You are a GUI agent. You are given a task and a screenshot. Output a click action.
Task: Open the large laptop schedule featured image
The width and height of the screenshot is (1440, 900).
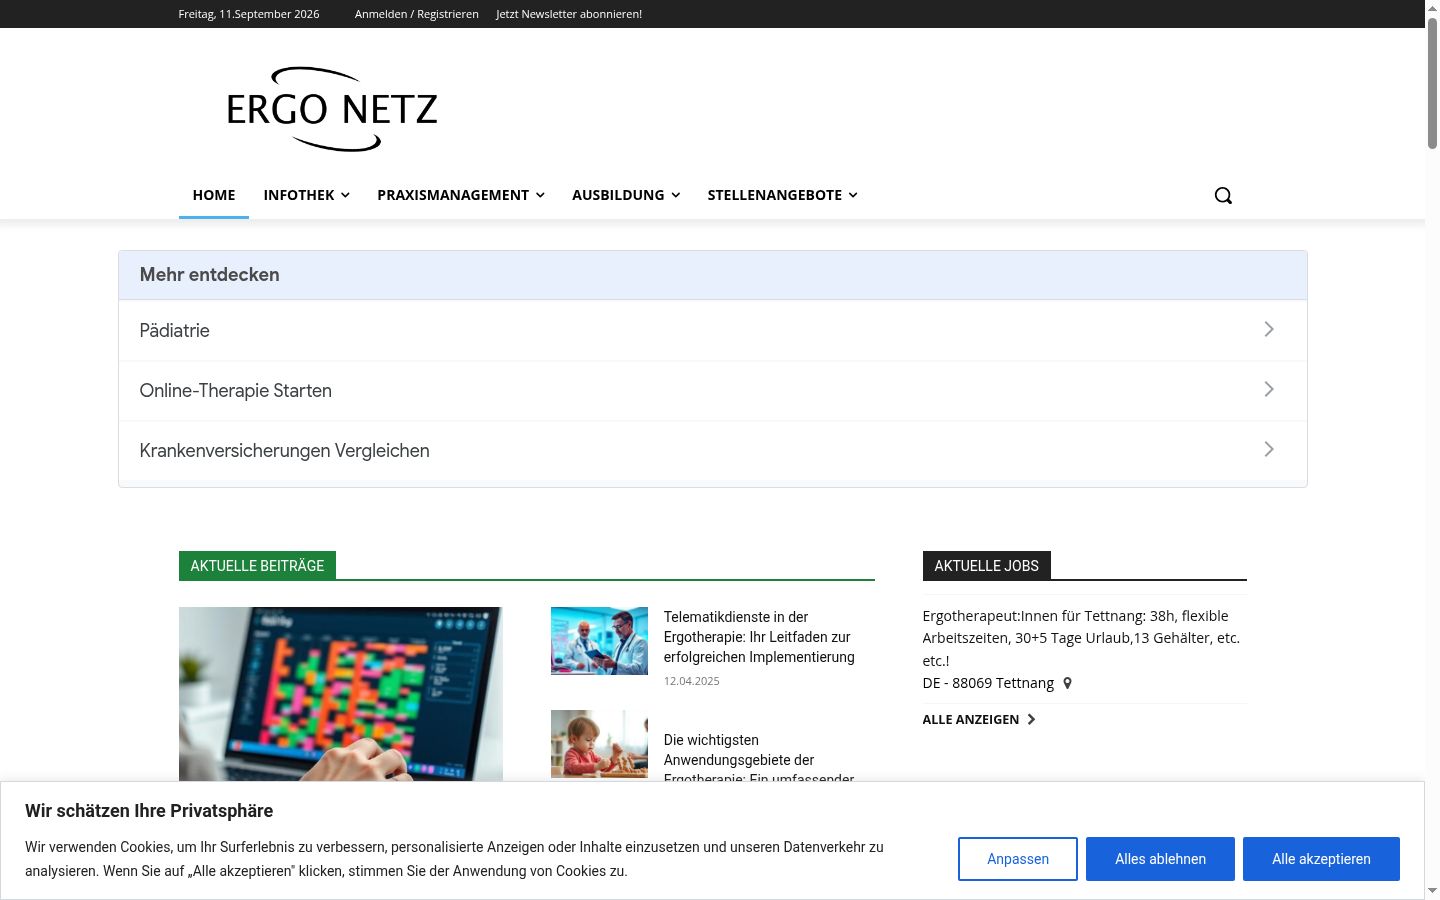click(341, 694)
